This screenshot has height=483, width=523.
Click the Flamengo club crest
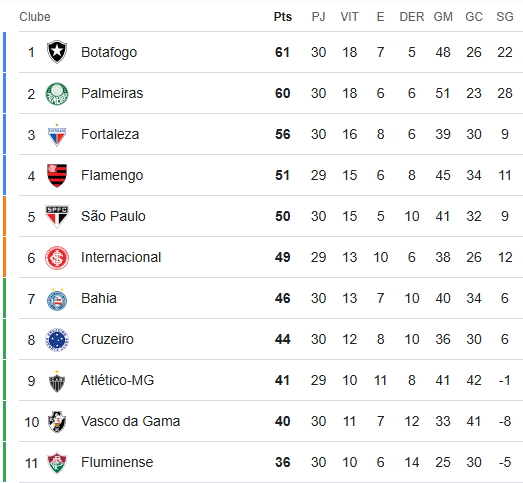coord(57,175)
